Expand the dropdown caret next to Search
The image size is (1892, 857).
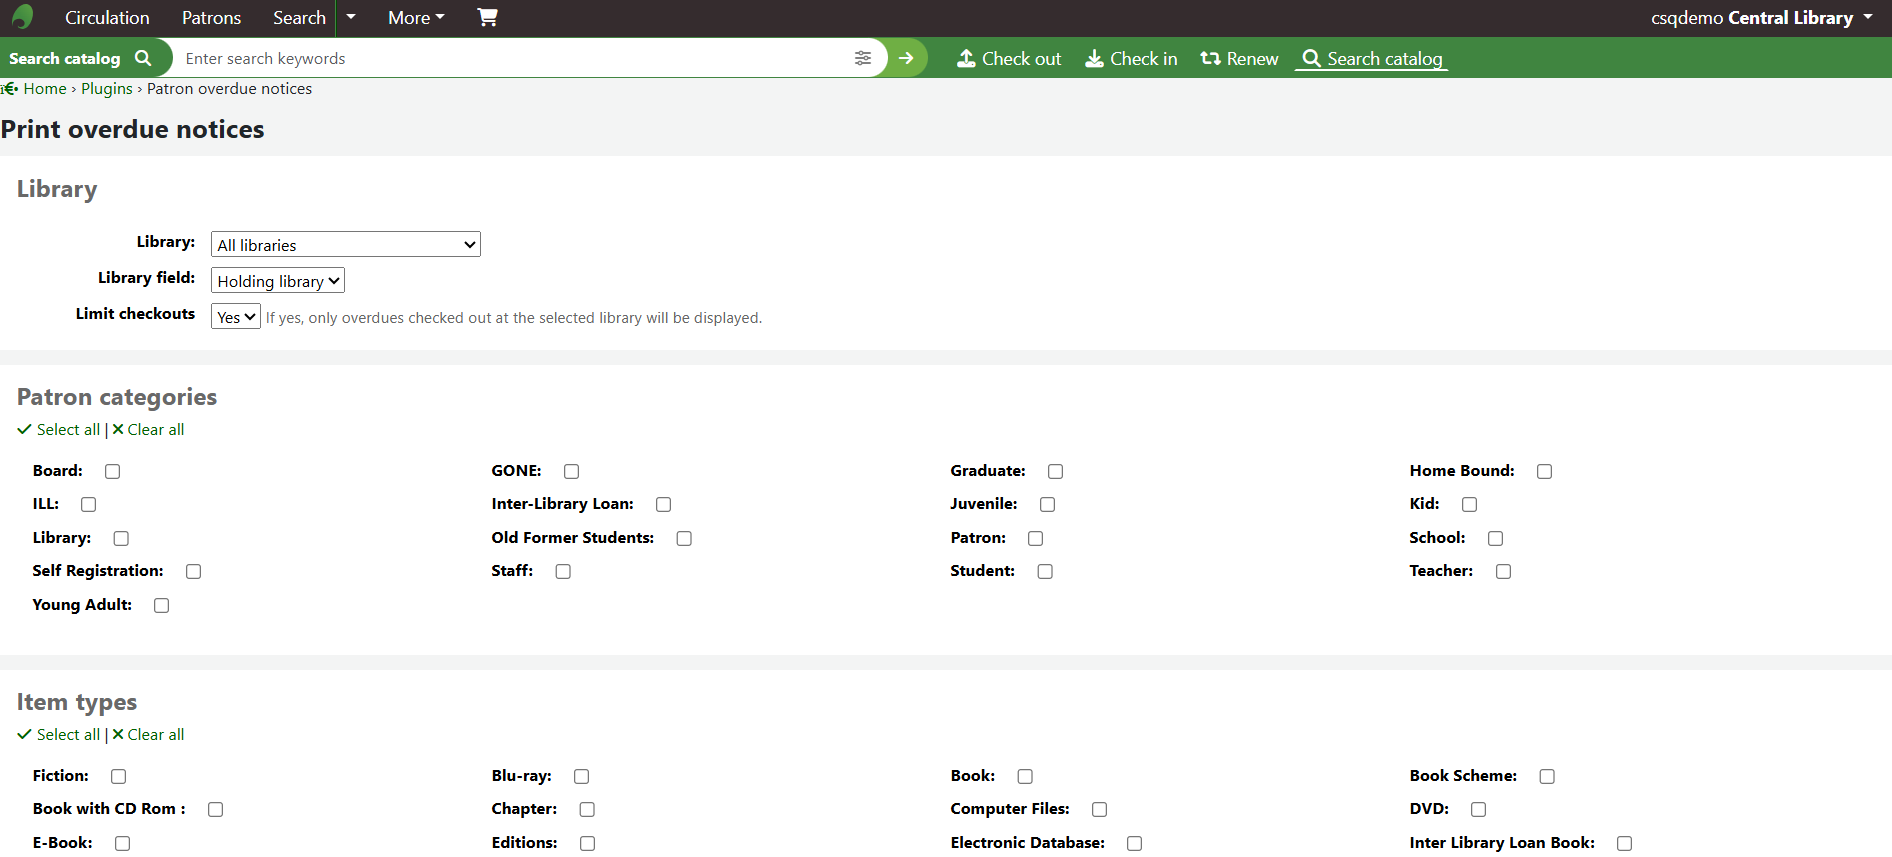(351, 17)
